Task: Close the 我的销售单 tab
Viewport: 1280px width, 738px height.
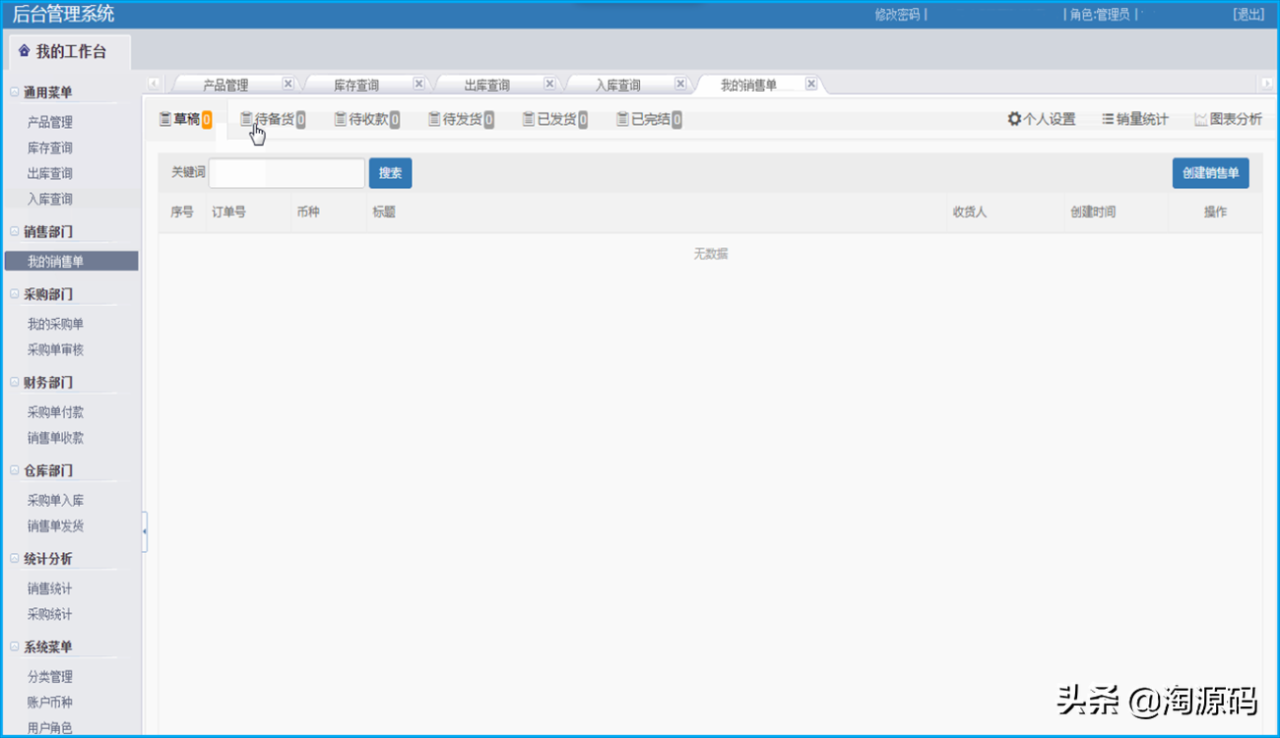Action: (x=811, y=84)
